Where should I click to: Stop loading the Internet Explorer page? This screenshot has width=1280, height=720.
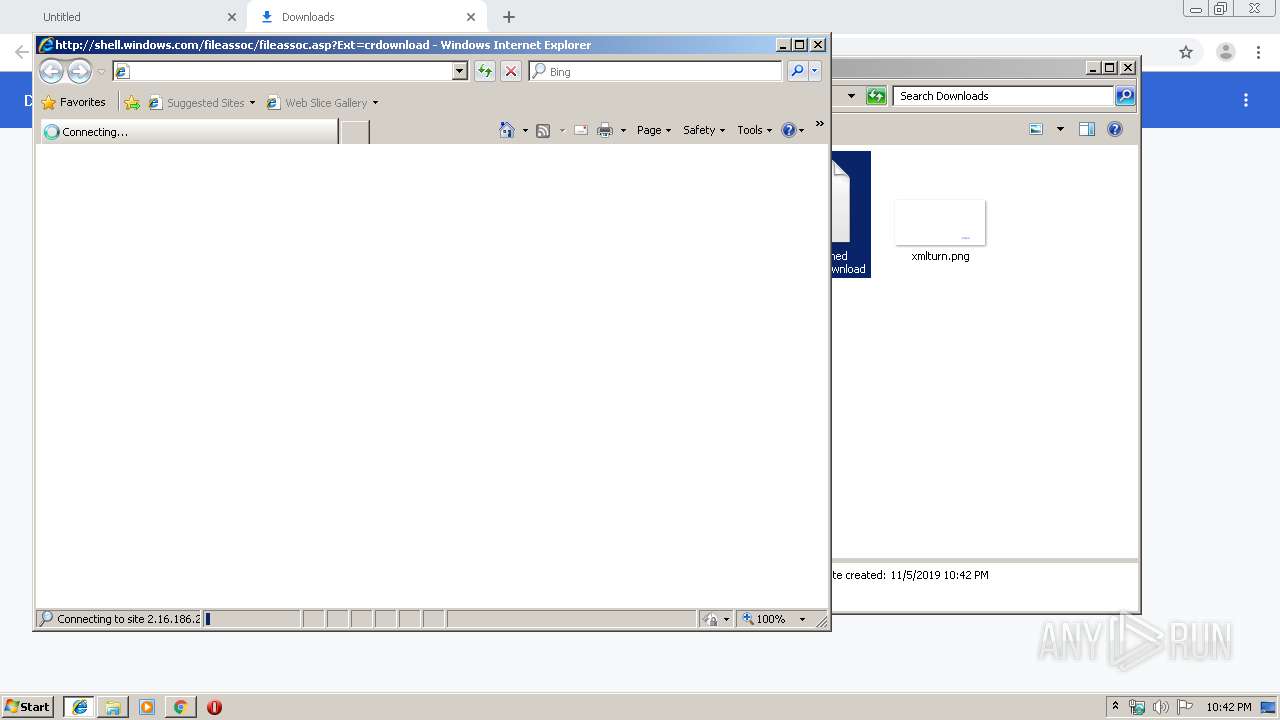click(x=511, y=71)
